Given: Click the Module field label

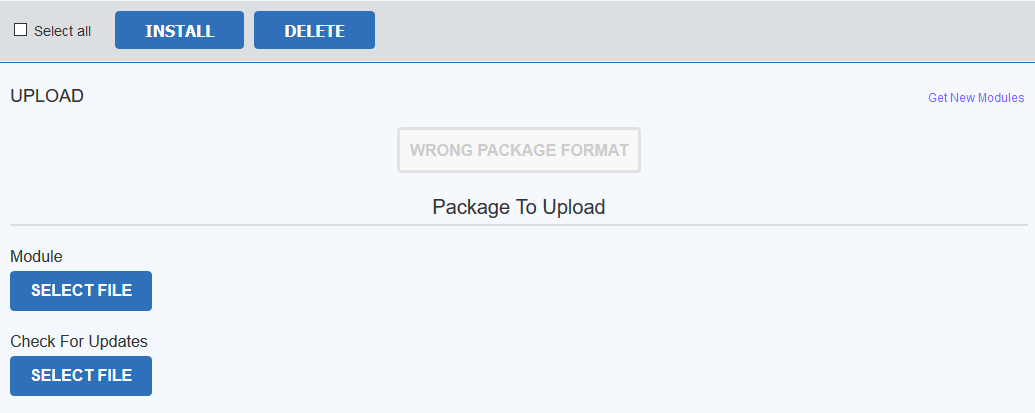Looking at the screenshot, I should (36, 257).
